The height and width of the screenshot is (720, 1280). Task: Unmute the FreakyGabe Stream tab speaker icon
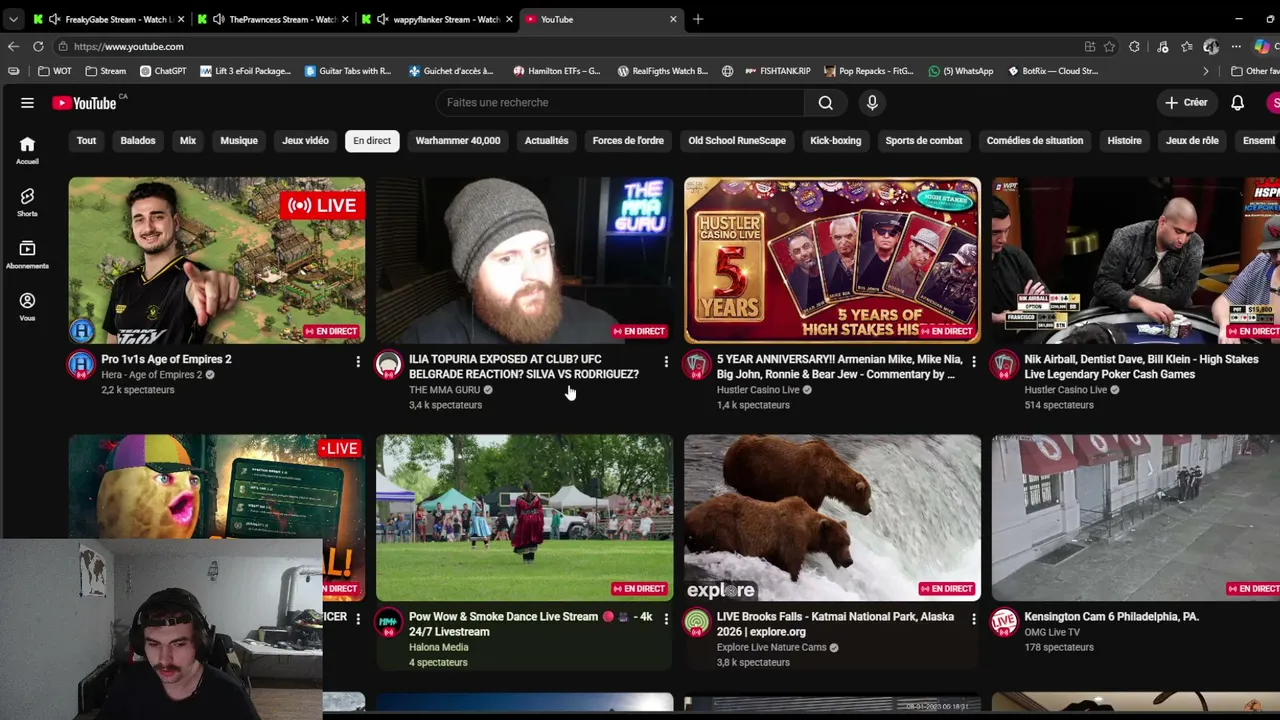coord(54,19)
